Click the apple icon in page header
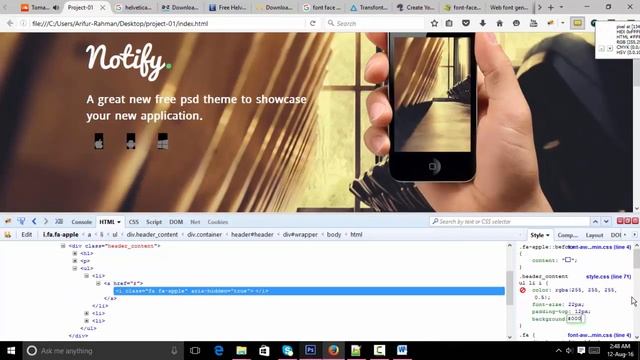The image size is (640, 360). click(x=99, y=141)
